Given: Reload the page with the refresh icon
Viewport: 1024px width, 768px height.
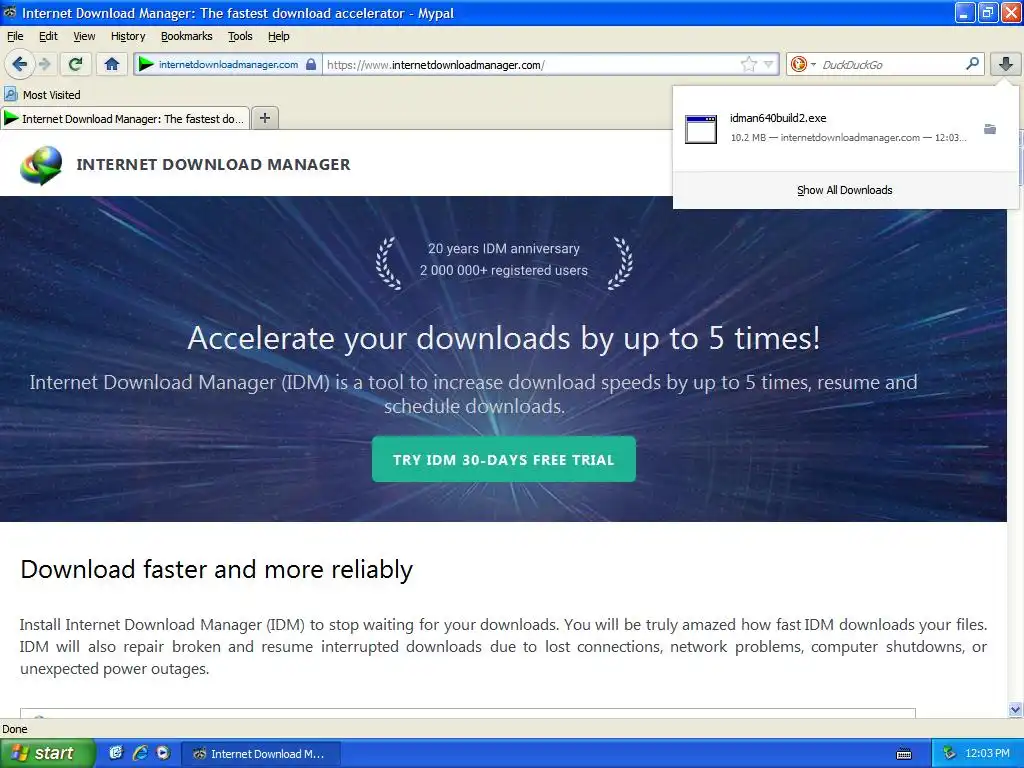Looking at the screenshot, I should (x=75, y=64).
